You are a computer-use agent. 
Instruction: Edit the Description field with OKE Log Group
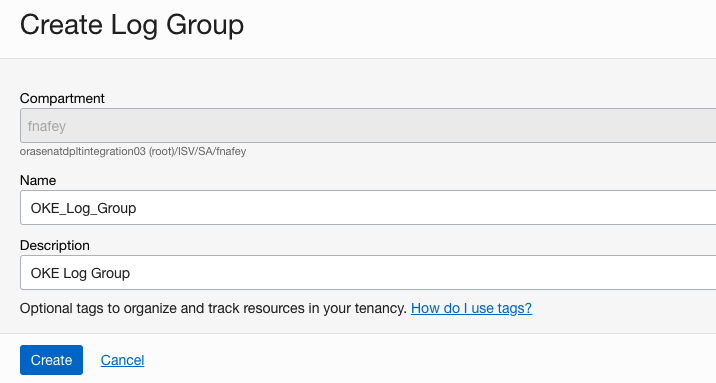click(368, 273)
